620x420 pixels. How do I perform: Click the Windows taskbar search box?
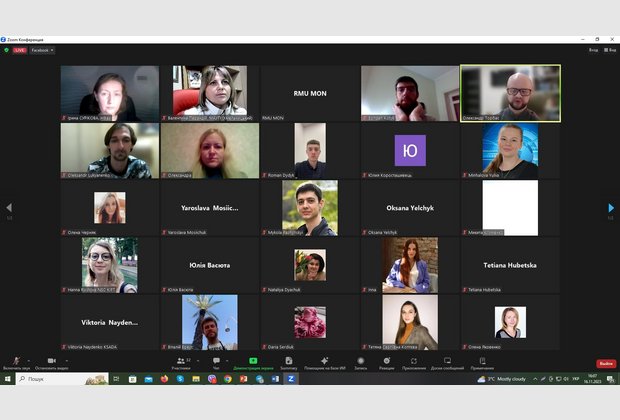click(x=62, y=379)
